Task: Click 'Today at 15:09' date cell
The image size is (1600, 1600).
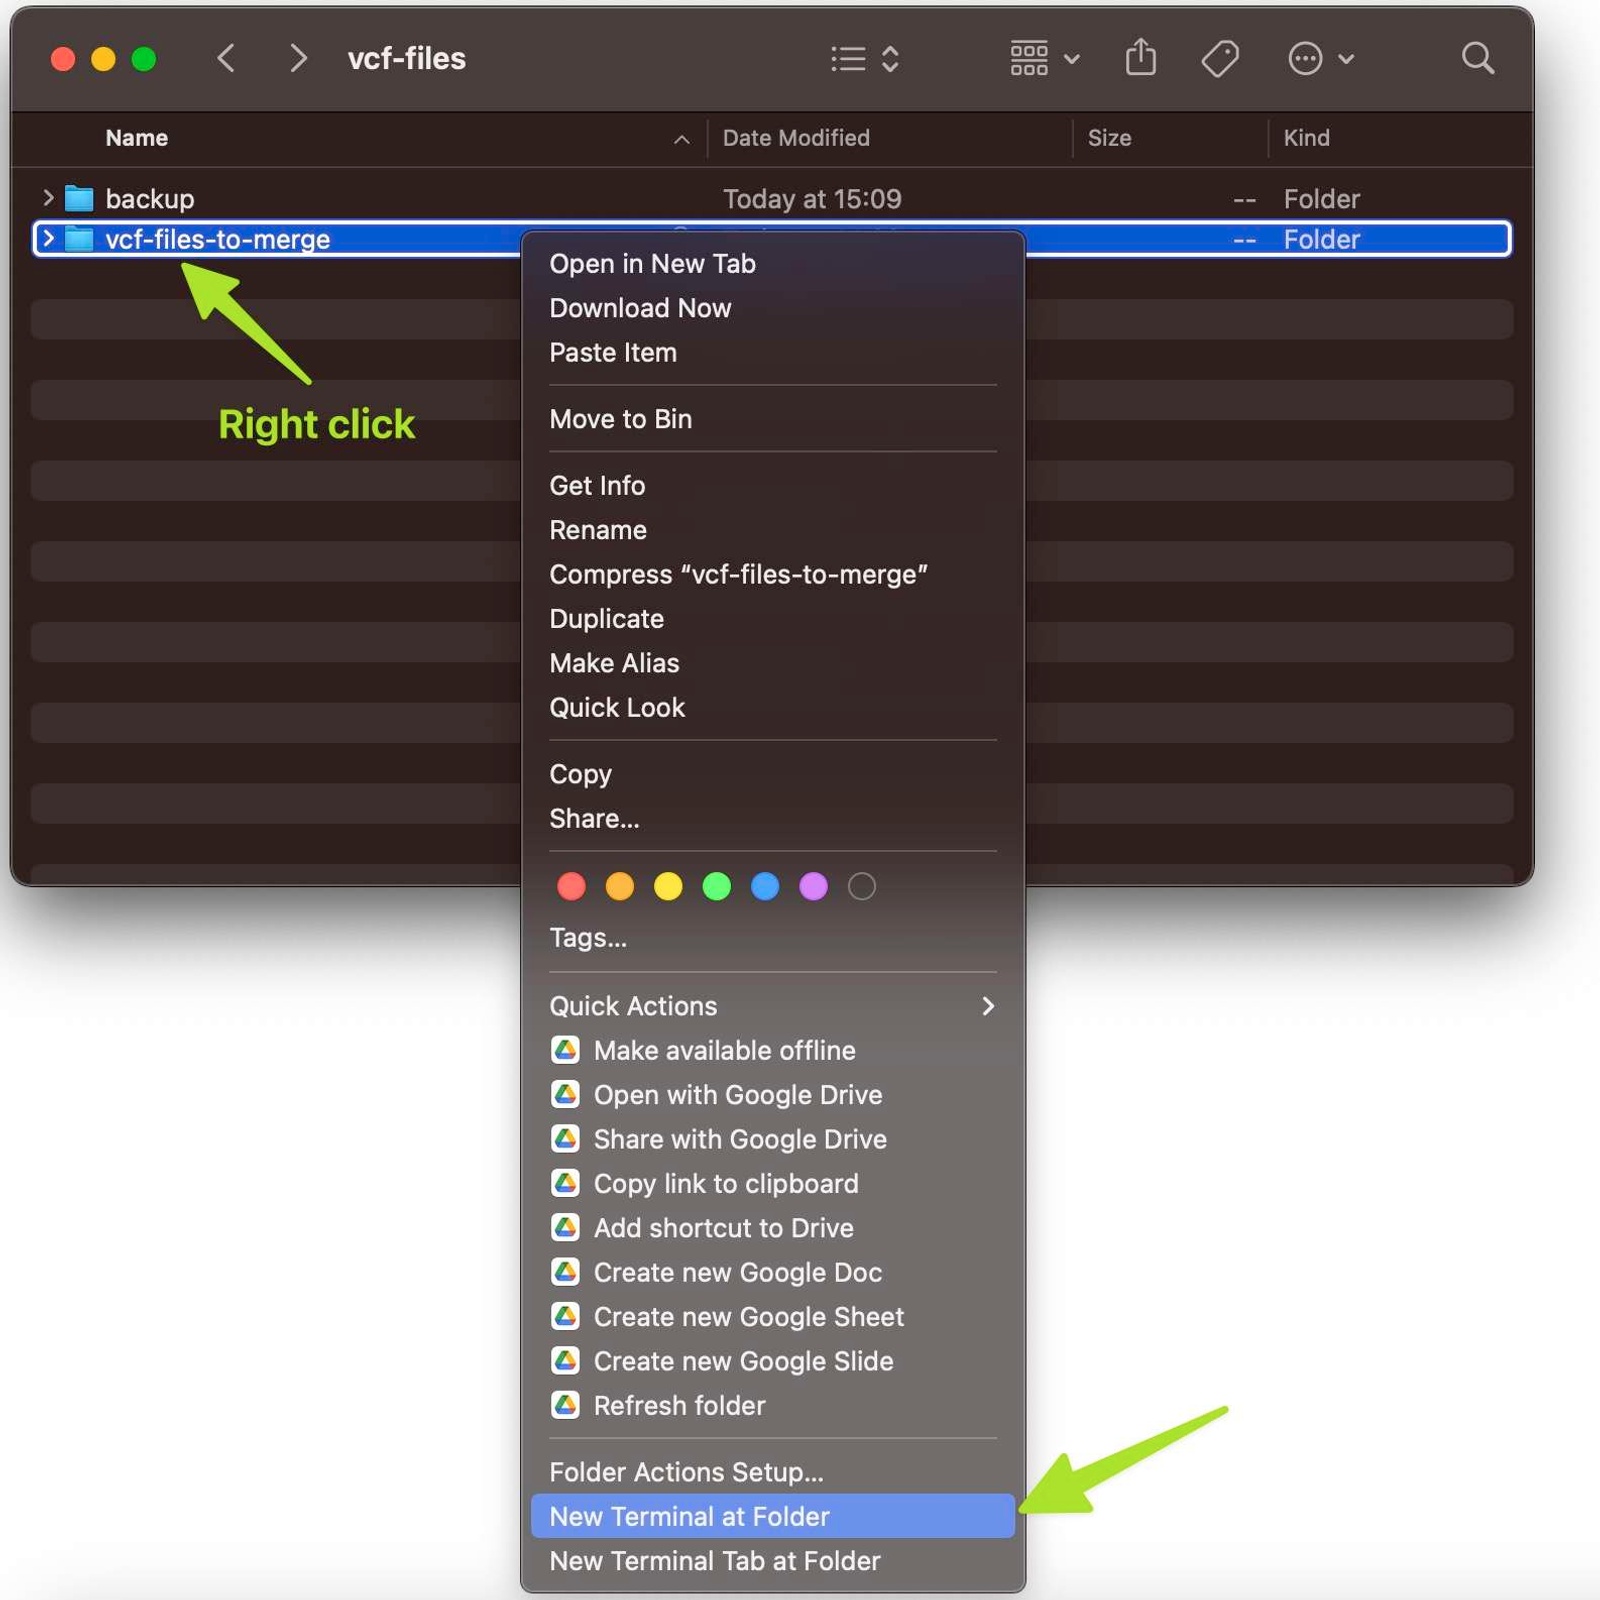Action: pos(812,199)
